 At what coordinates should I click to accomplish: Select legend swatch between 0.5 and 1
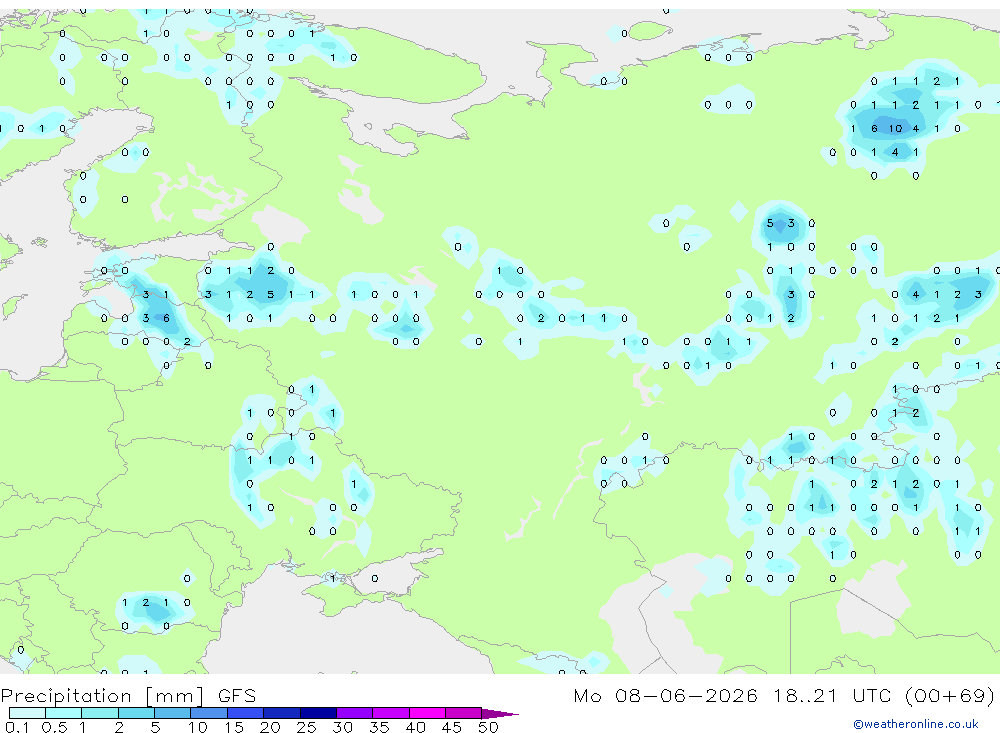tap(64, 713)
